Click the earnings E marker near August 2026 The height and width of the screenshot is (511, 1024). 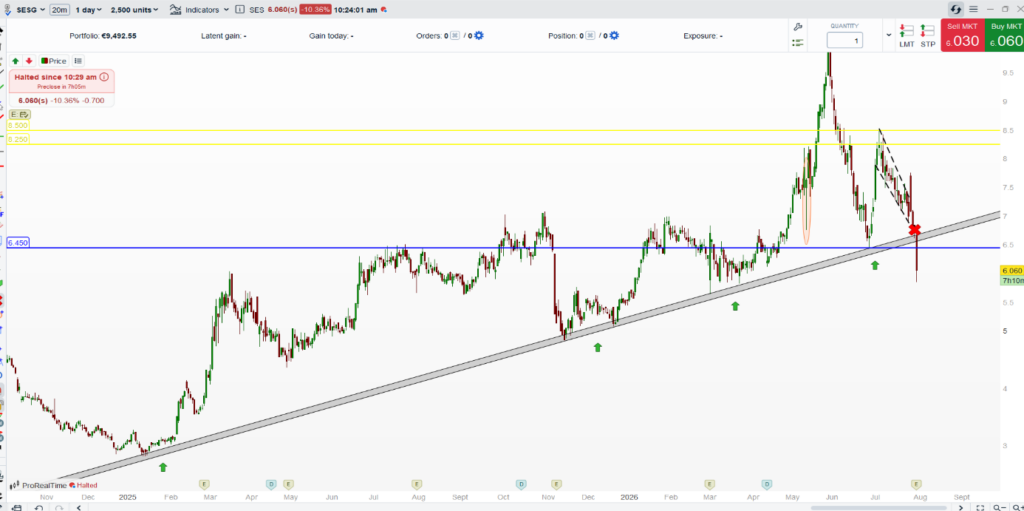coord(916,484)
